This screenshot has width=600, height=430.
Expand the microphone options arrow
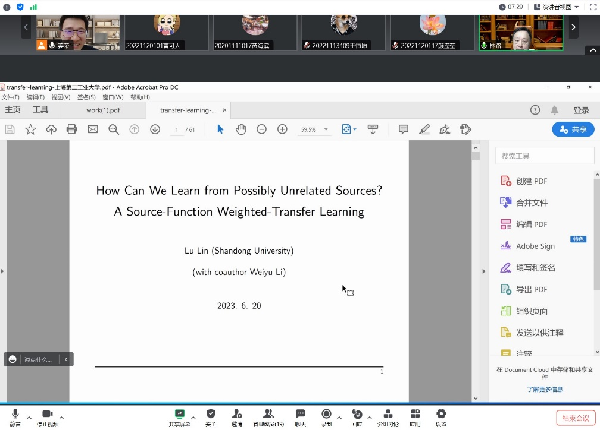pos(29,414)
